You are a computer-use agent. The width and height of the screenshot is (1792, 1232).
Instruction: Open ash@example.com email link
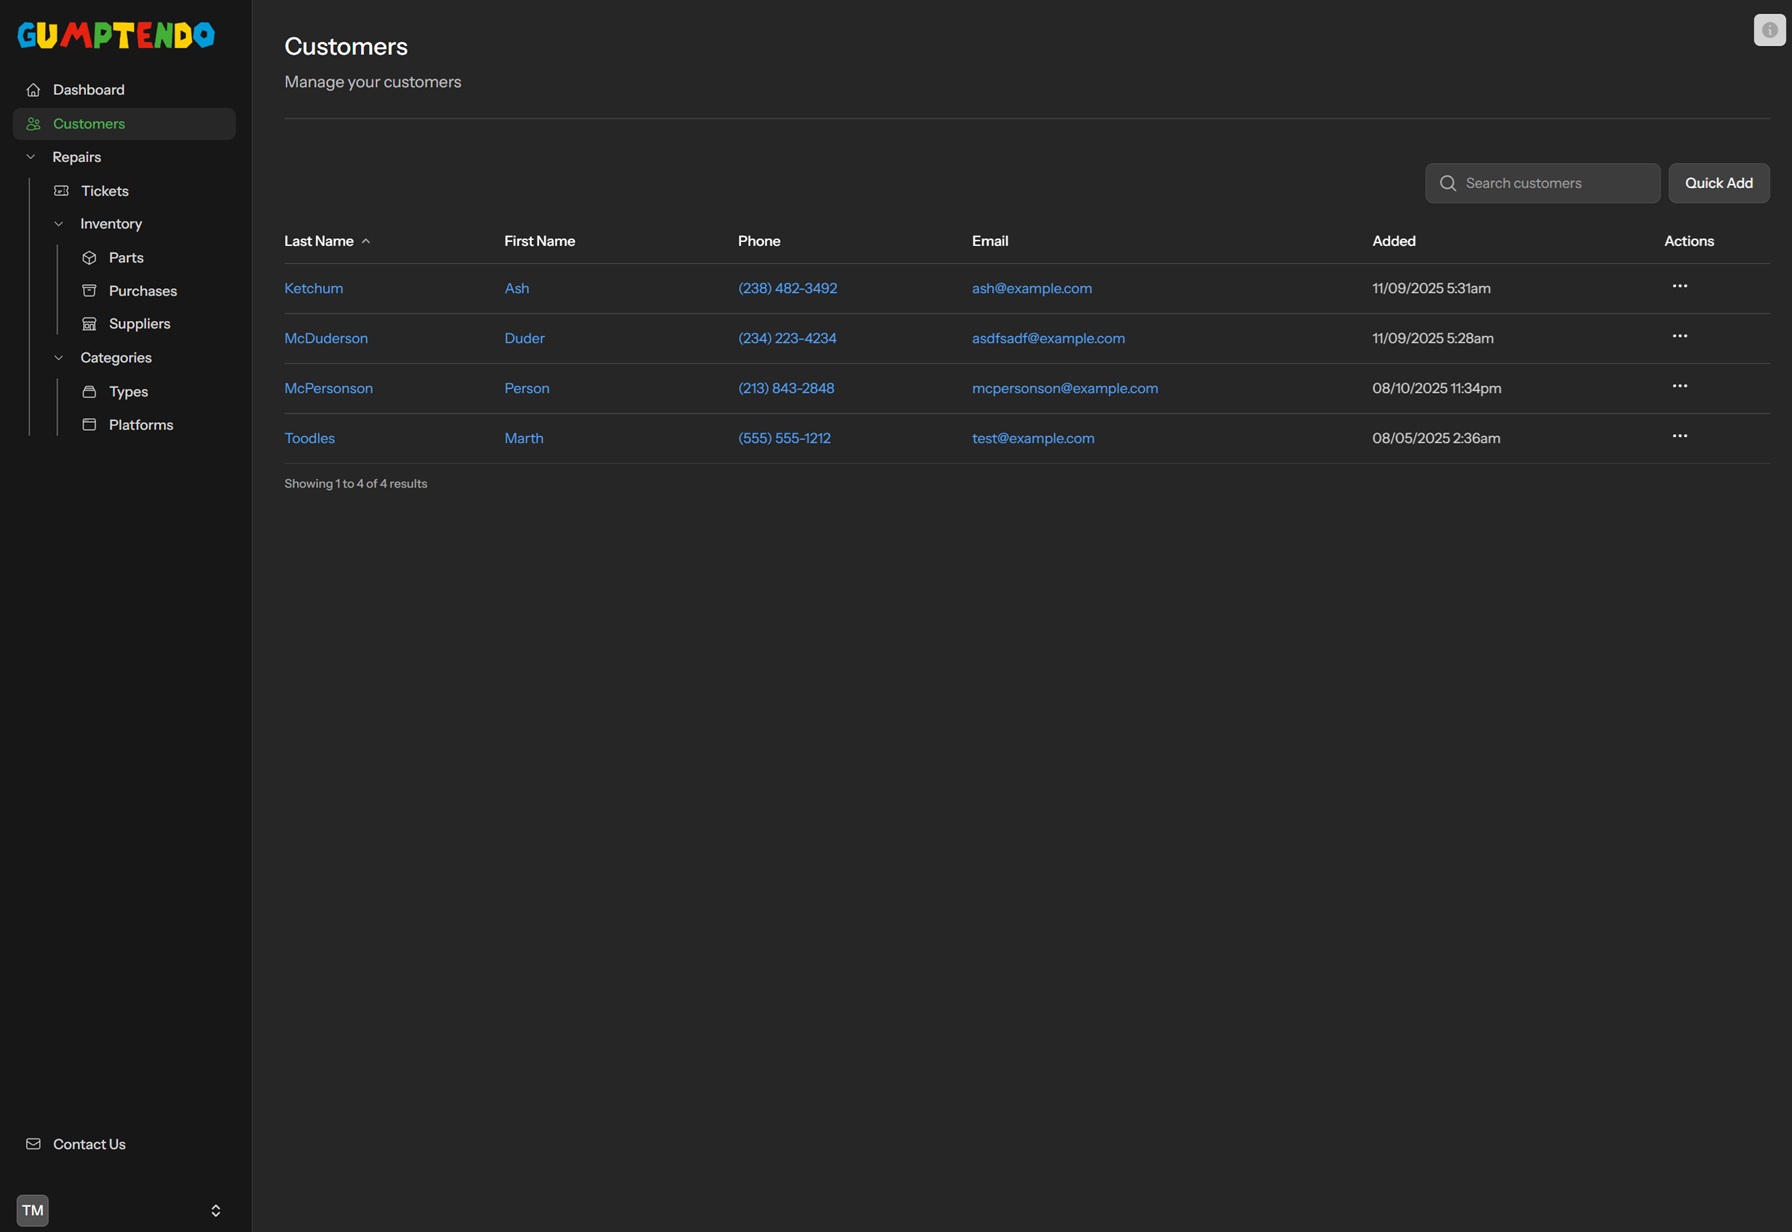[1031, 288]
